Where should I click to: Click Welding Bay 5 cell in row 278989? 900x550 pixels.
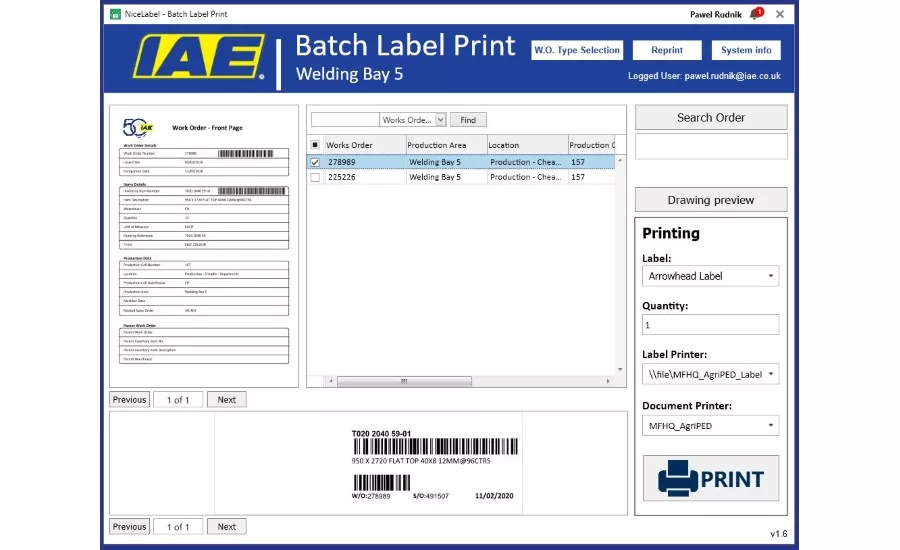tap(446, 162)
